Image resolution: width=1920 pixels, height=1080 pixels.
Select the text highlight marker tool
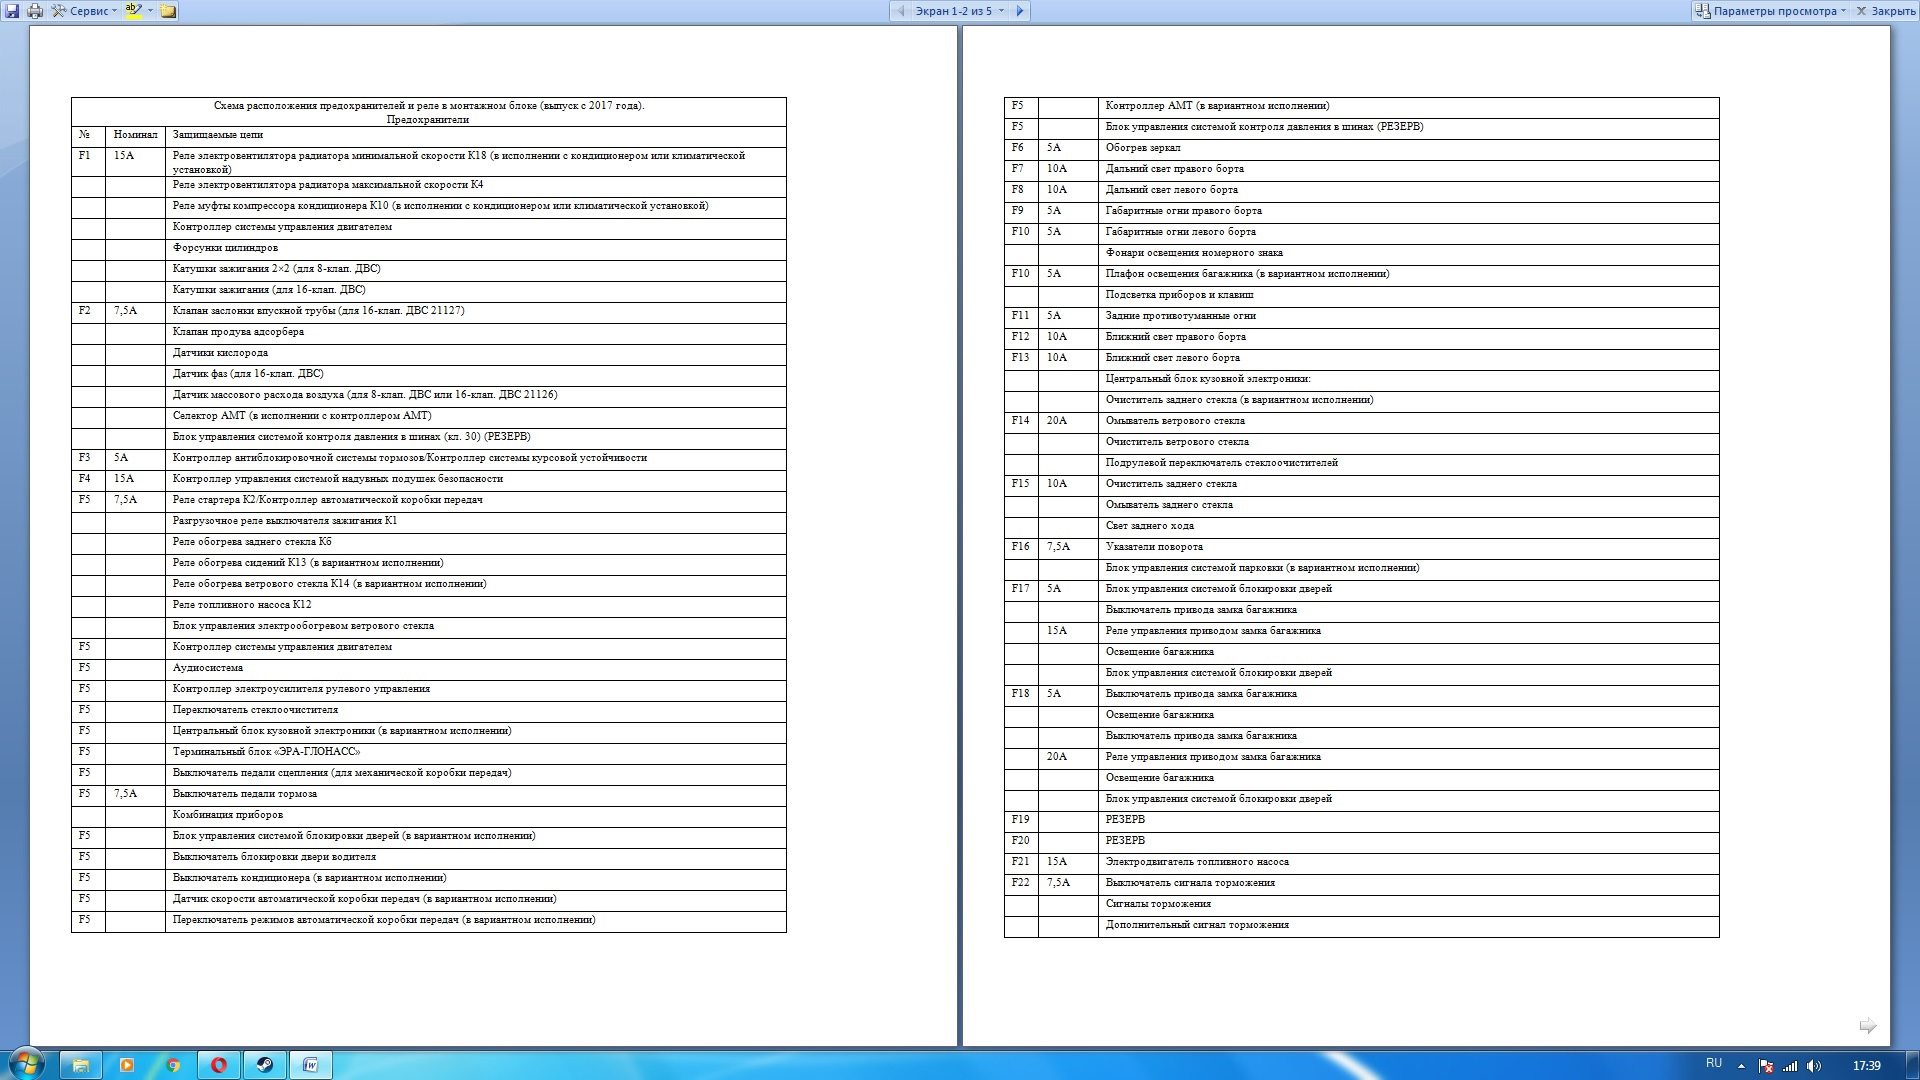[133, 11]
